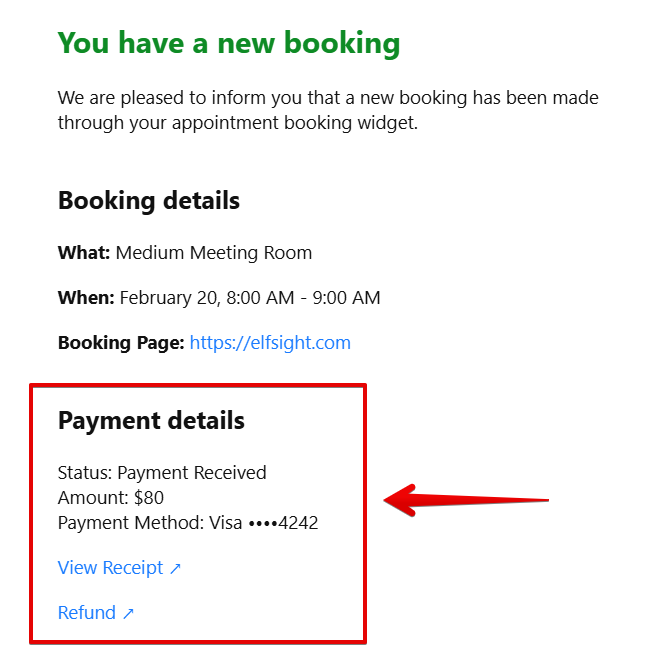665x649 pixels.
Task: Select the "Payment details" heading
Action: click(151, 420)
